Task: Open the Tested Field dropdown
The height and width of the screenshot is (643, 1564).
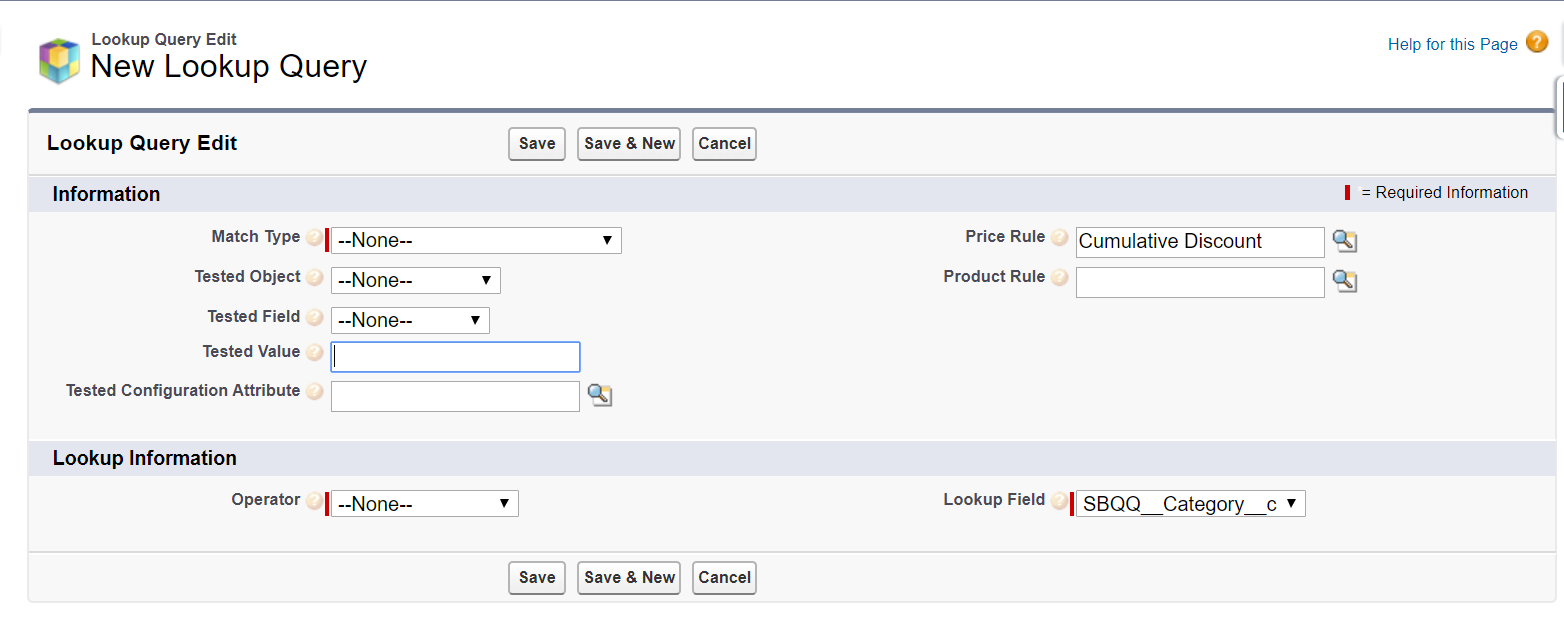Action: point(410,321)
